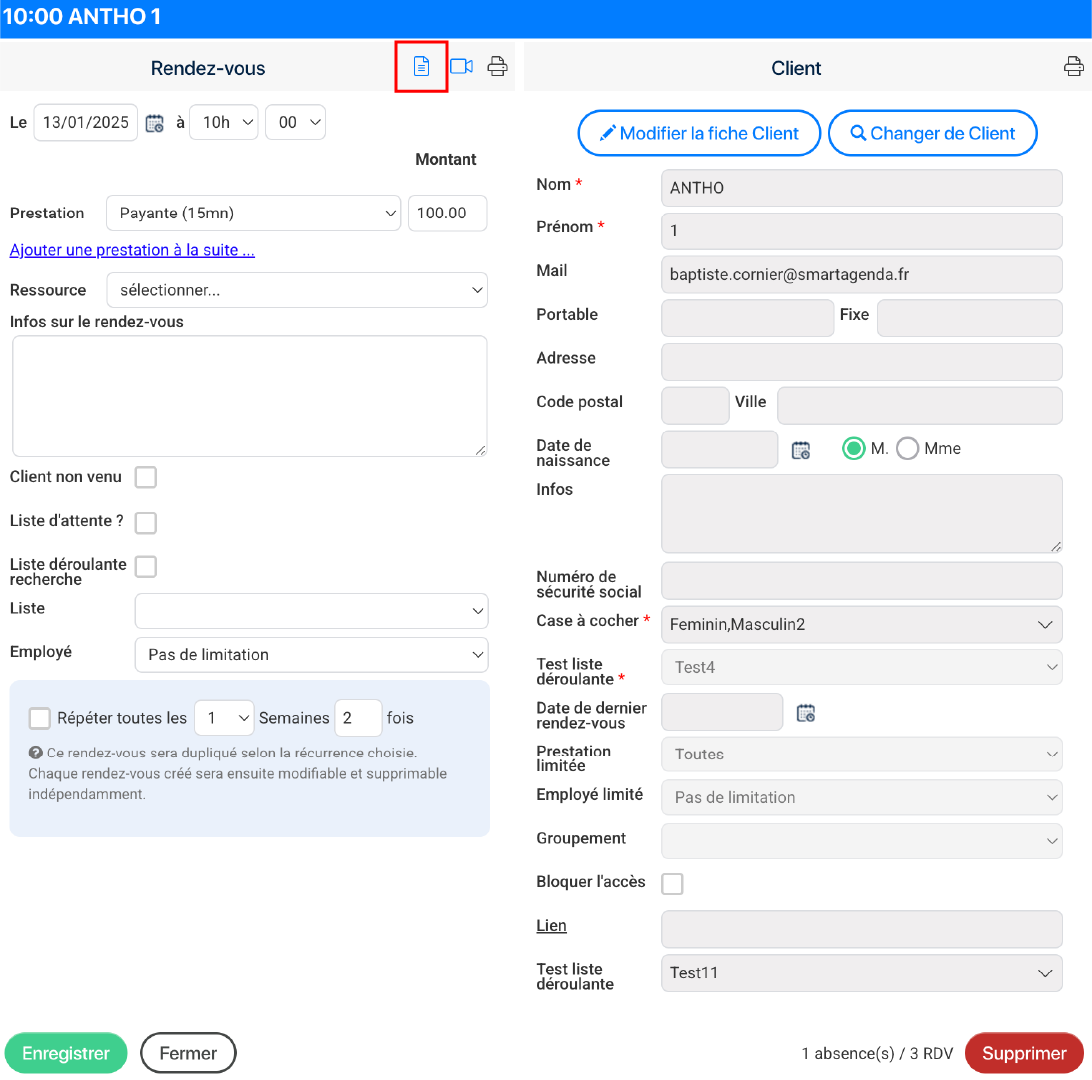The image size is (1092, 1080).
Task: Select the Mme radio button
Action: [907, 449]
